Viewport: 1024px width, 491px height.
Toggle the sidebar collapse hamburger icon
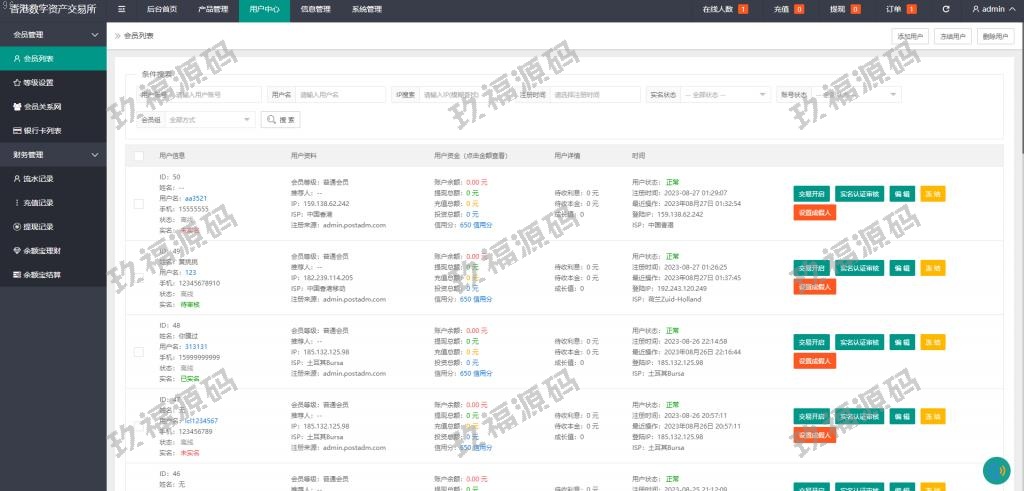pyautogui.click(x=121, y=9)
